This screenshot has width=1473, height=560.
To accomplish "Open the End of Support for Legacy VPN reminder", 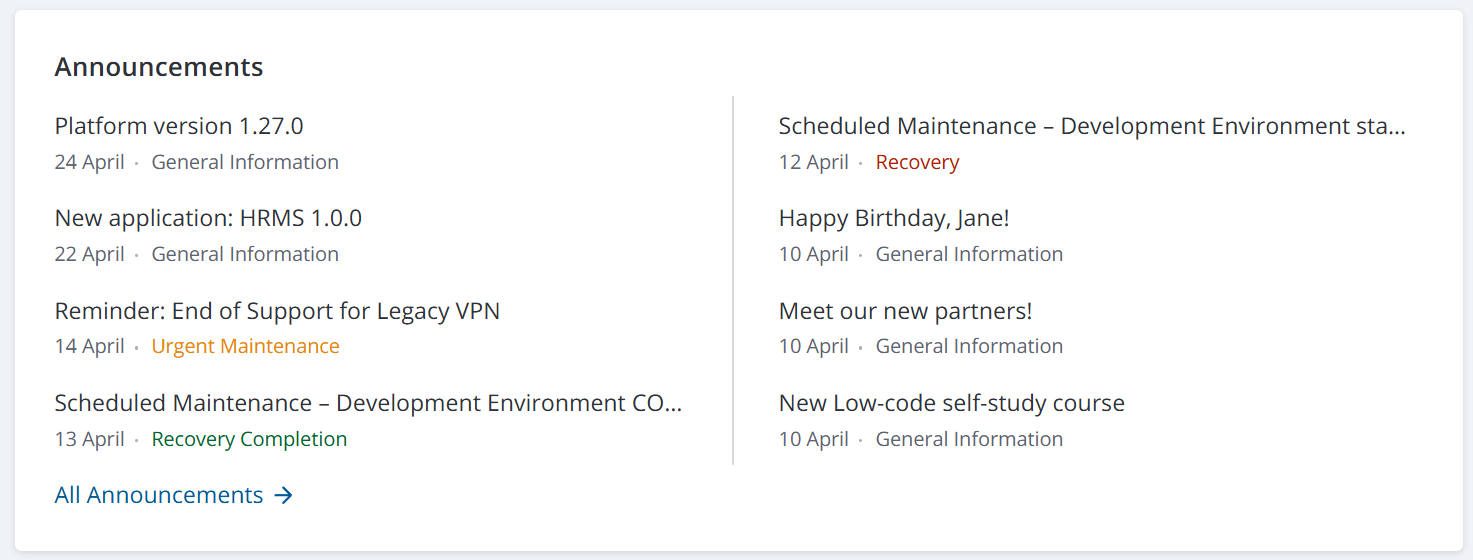I will pos(277,311).
